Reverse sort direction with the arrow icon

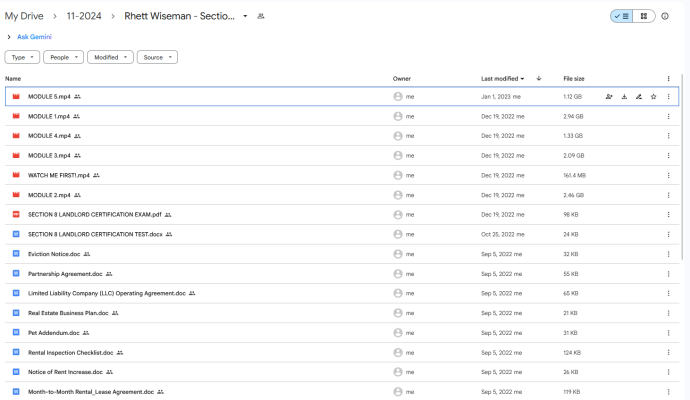[539, 78]
